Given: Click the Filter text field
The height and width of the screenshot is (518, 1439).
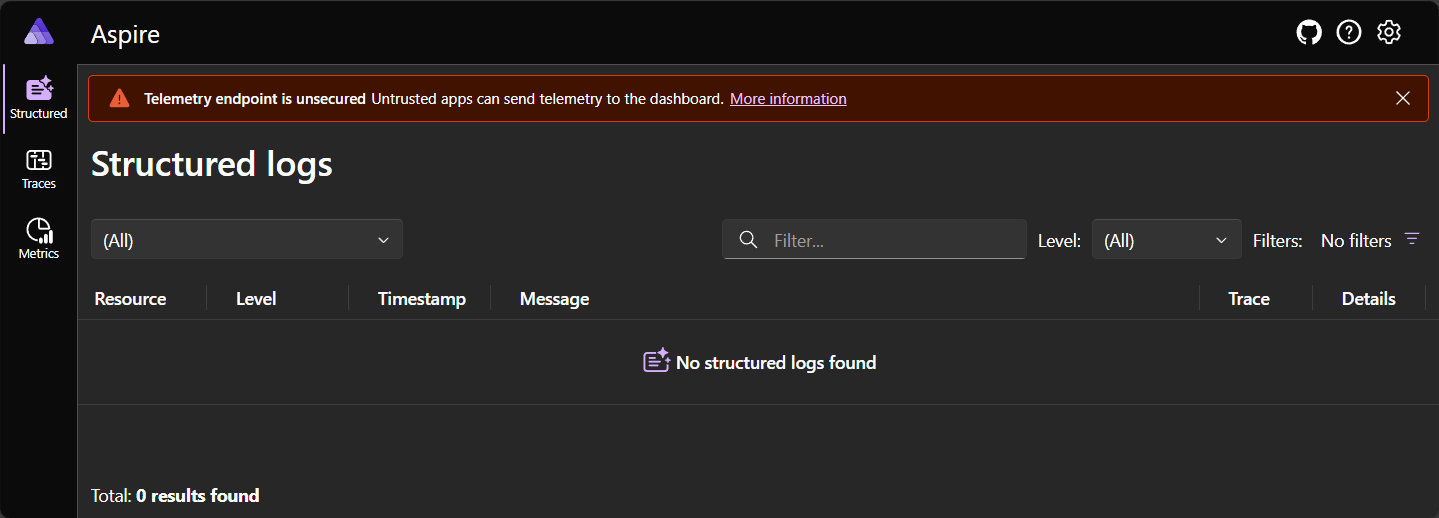Looking at the screenshot, I should [x=890, y=240].
